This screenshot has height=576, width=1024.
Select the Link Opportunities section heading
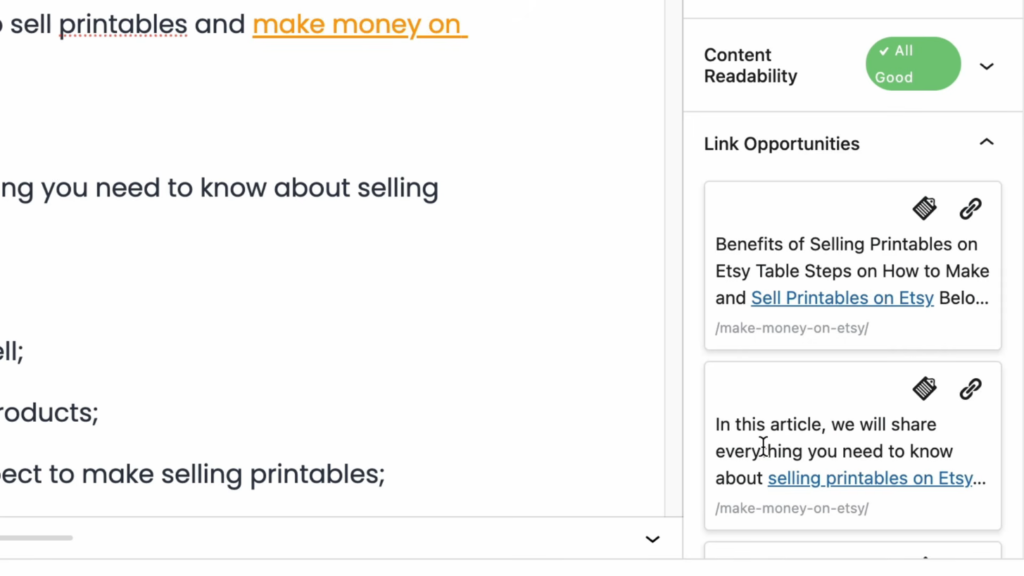(781, 144)
